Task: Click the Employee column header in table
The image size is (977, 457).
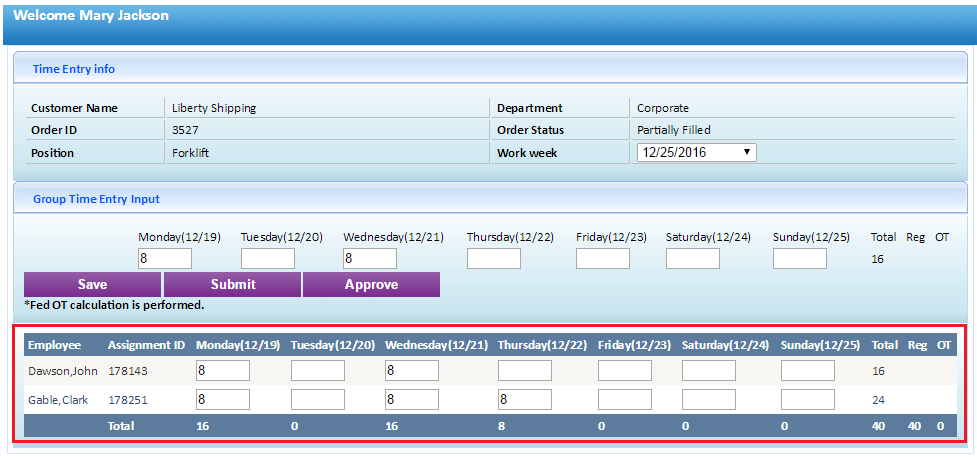Action: point(55,345)
